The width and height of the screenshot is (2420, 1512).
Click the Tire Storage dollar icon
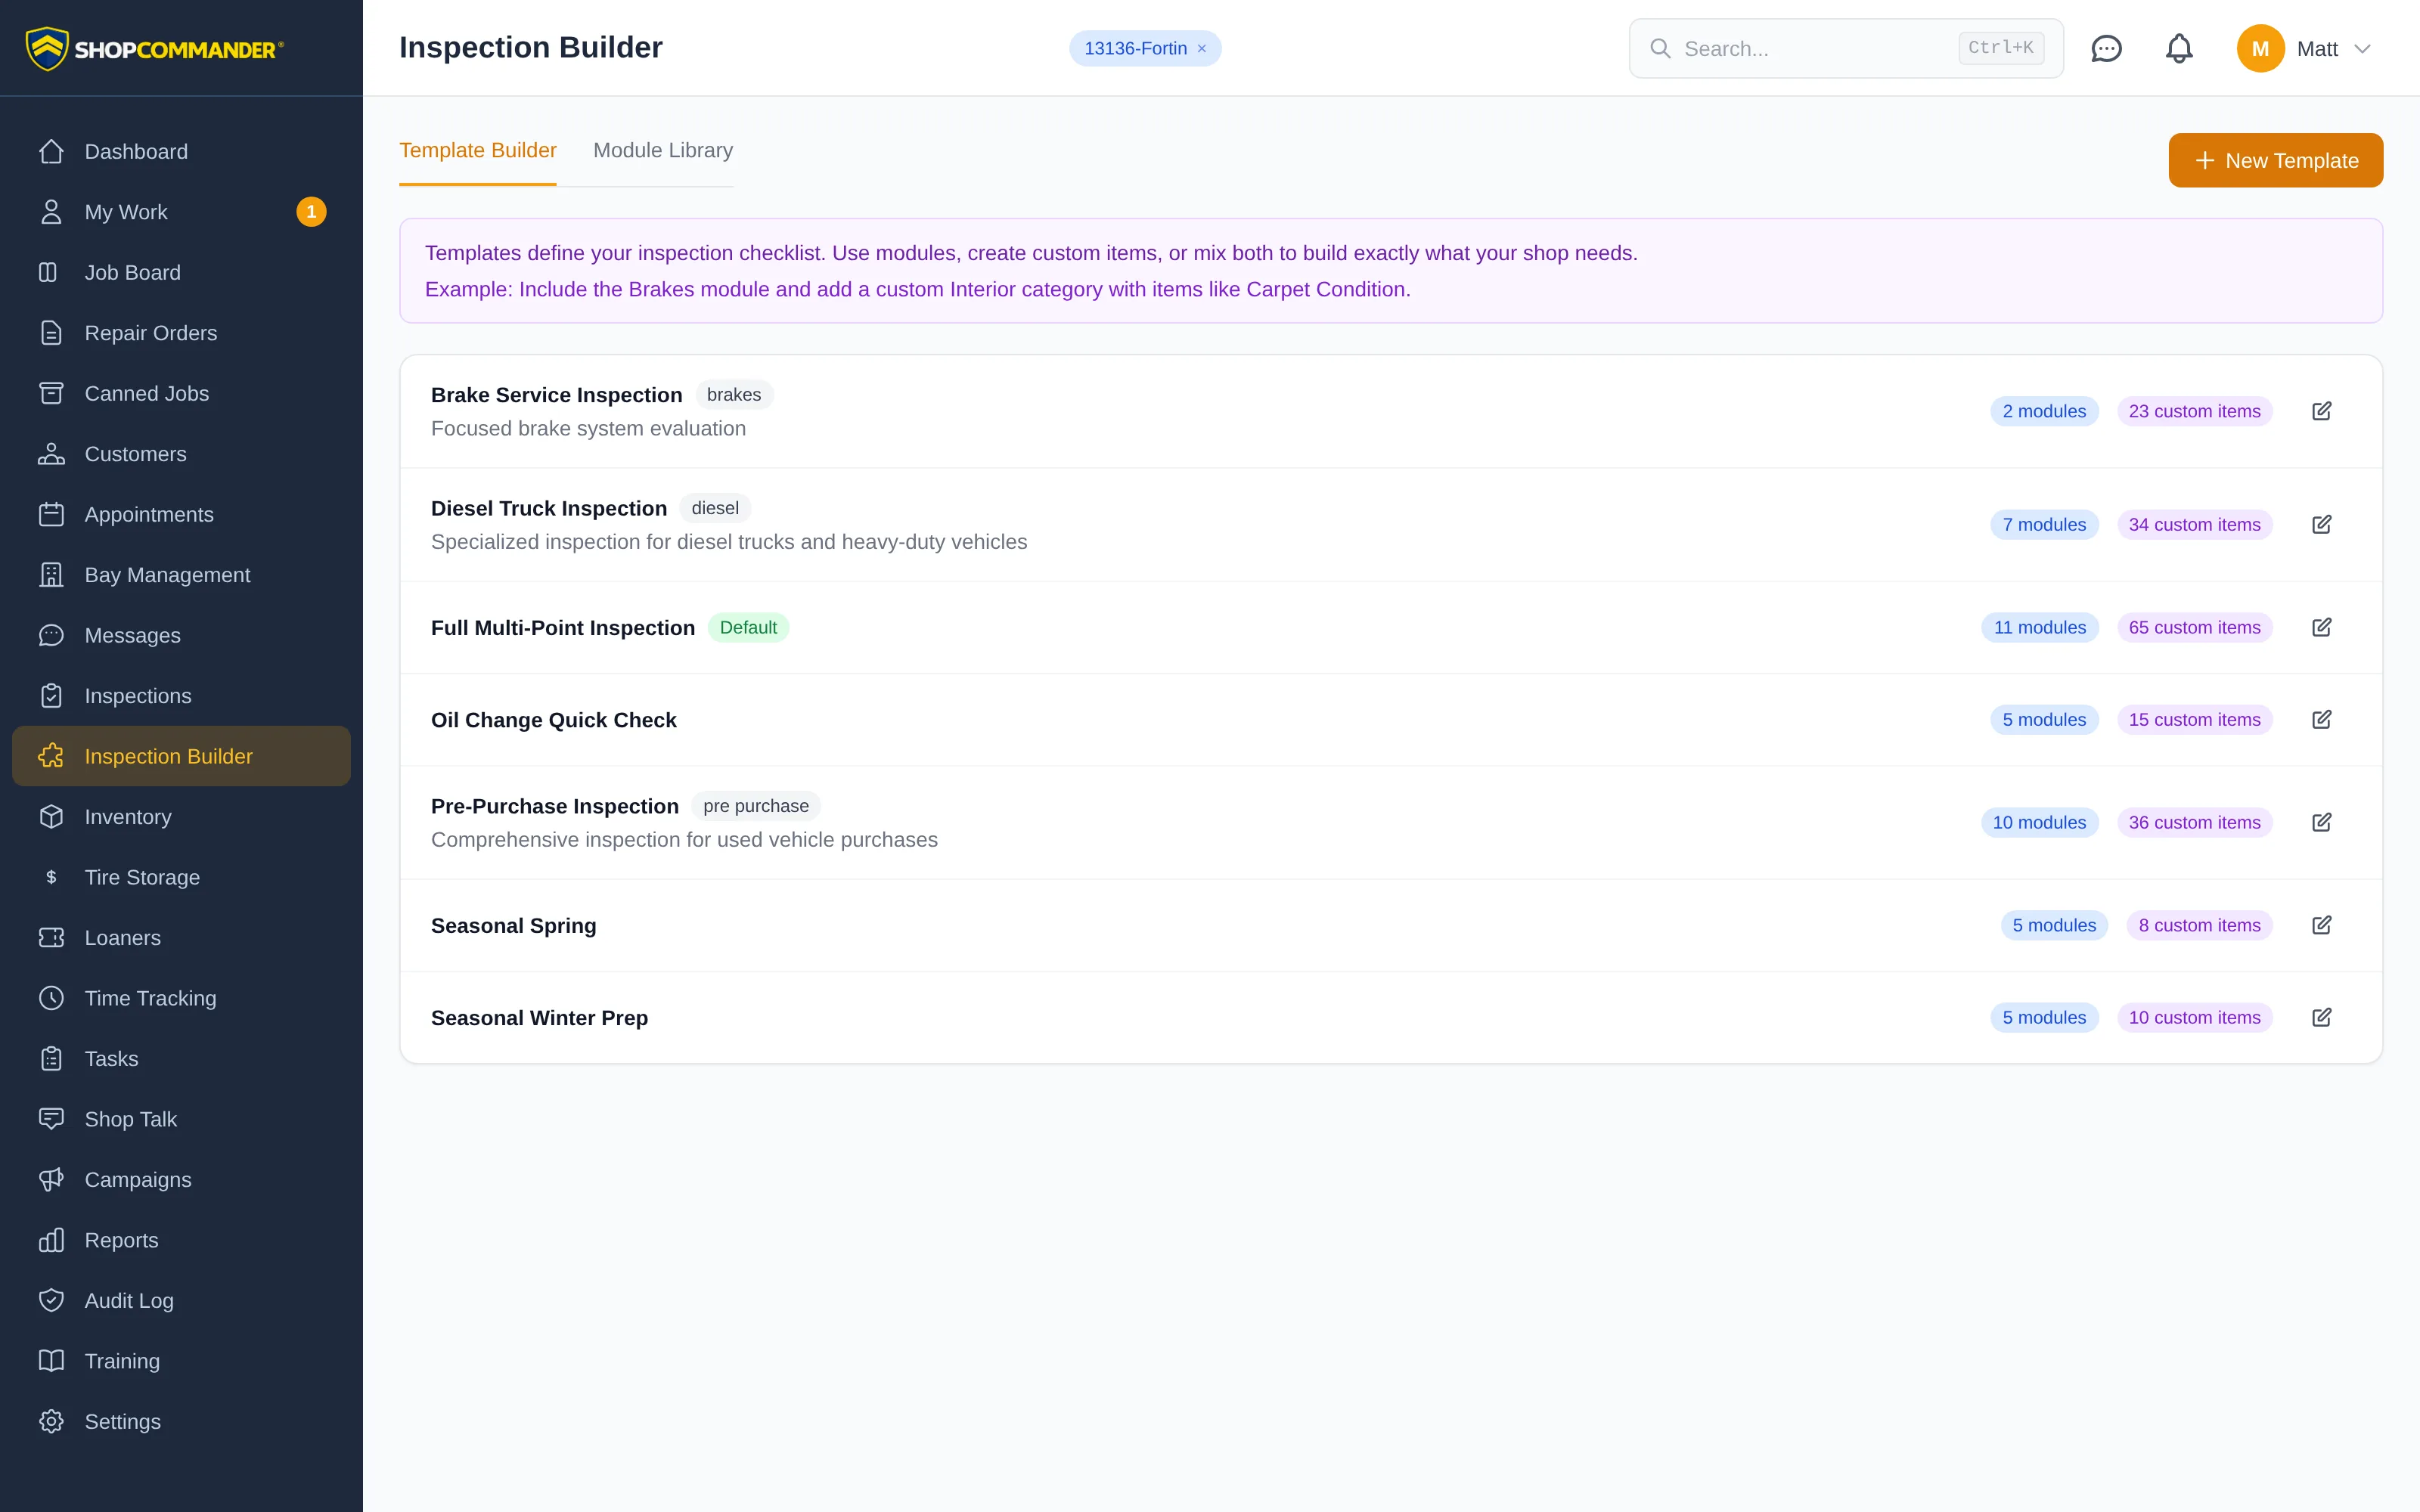coord(51,877)
